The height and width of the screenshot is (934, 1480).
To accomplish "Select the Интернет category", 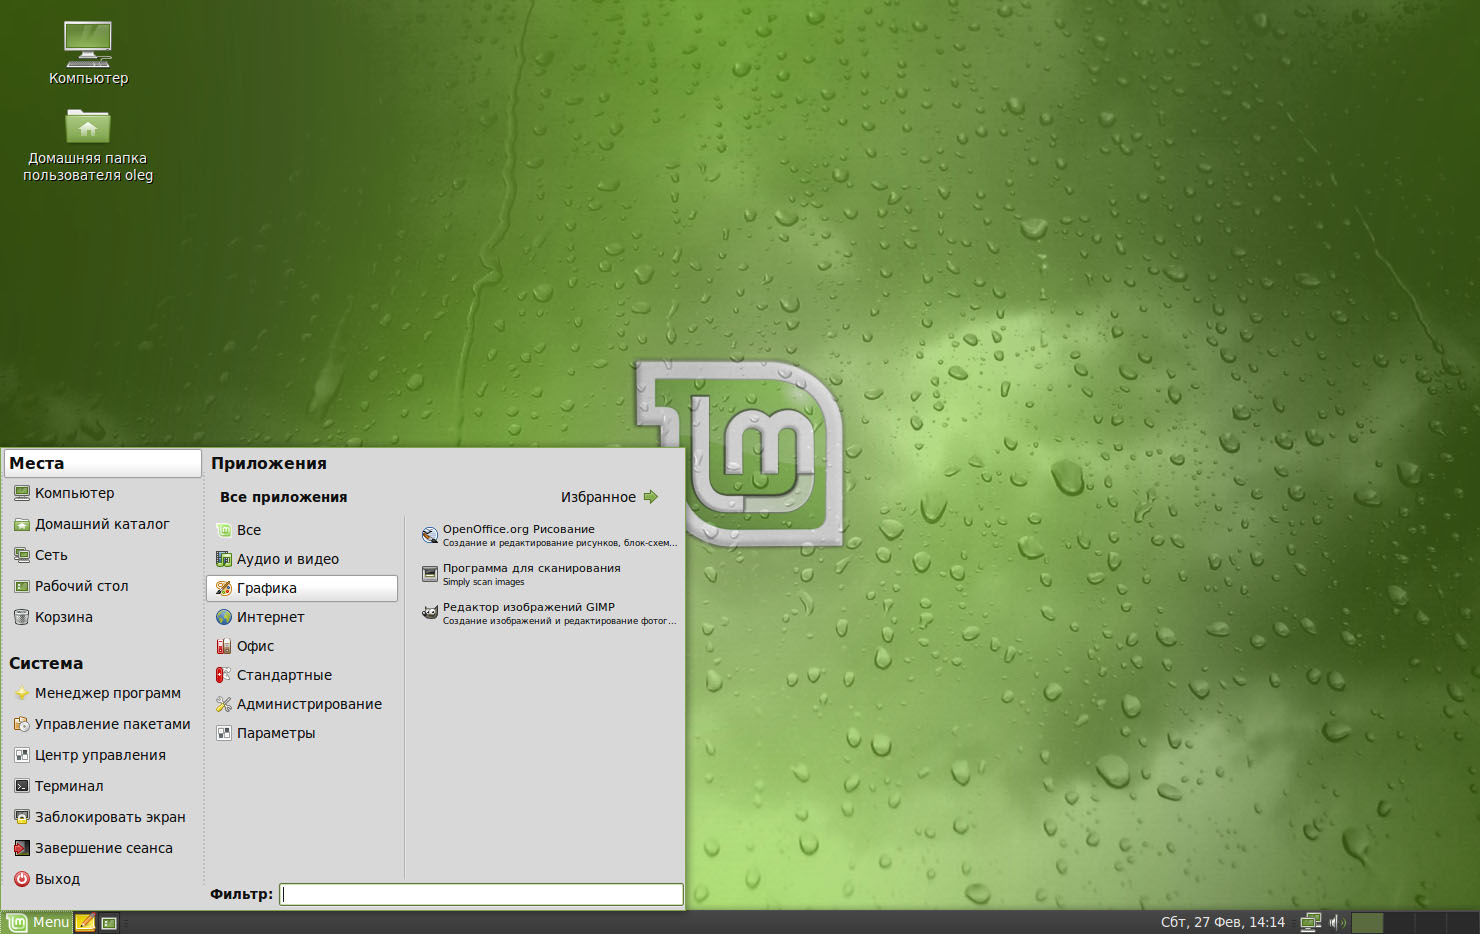I will [x=302, y=617].
